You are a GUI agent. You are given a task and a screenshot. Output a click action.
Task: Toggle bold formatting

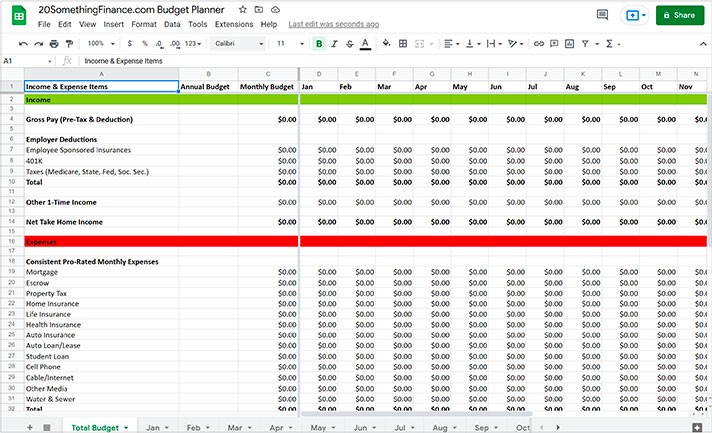[319, 44]
